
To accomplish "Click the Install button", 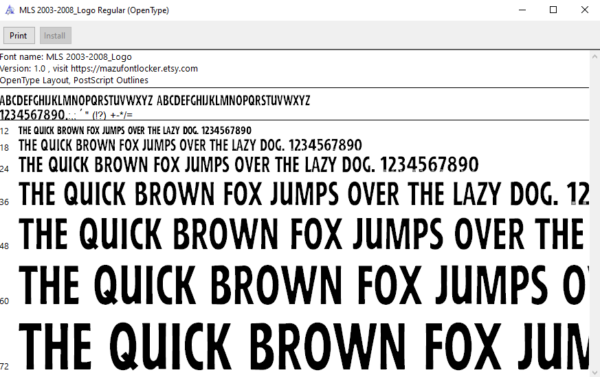I will pyautogui.click(x=55, y=36).
